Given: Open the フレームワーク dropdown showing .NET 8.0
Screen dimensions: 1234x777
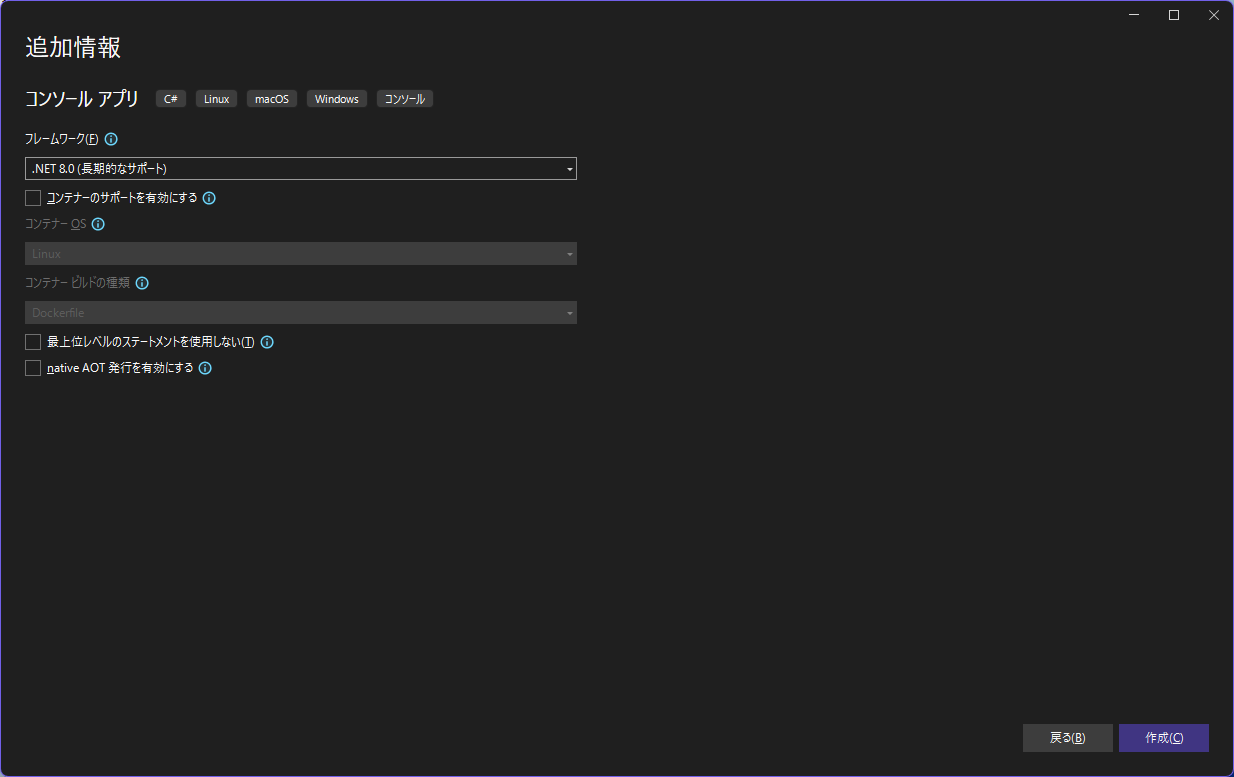Looking at the screenshot, I should (x=569, y=168).
